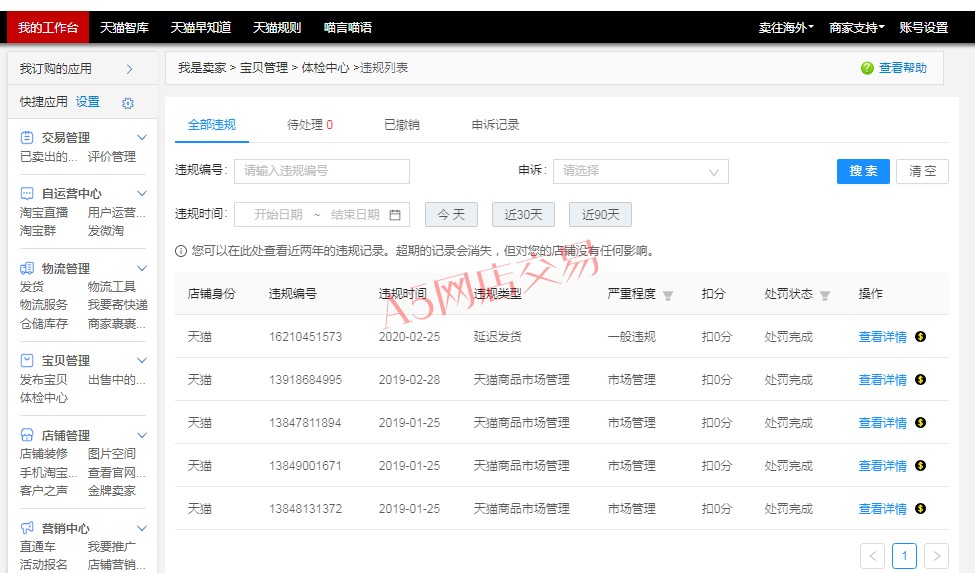Image resolution: width=975 pixels, height=573 pixels.
Task: Go to next page arrow
Action: [936, 556]
